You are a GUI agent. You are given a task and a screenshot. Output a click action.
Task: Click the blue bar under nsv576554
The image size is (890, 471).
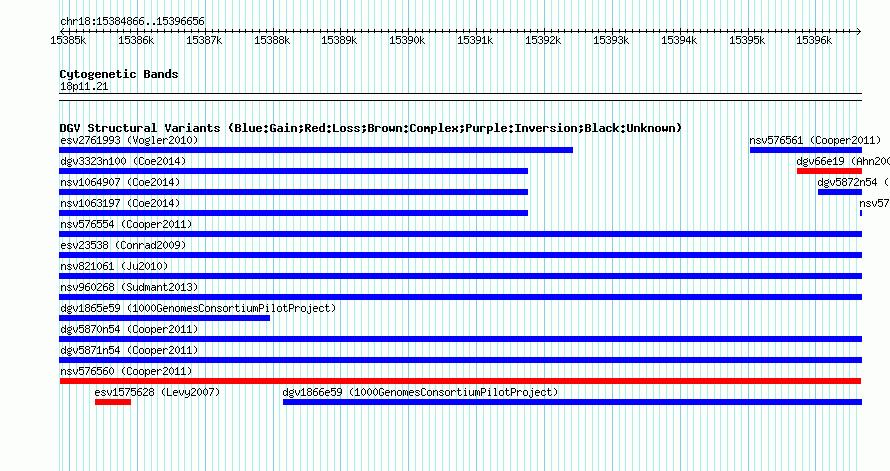(x=460, y=234)
